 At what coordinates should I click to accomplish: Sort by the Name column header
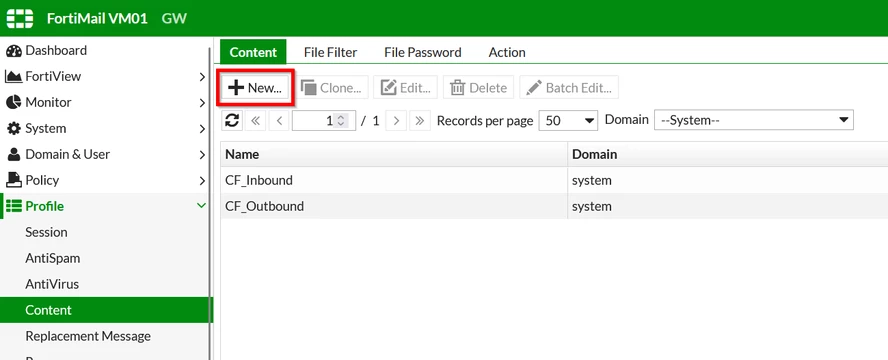[394, 154]
